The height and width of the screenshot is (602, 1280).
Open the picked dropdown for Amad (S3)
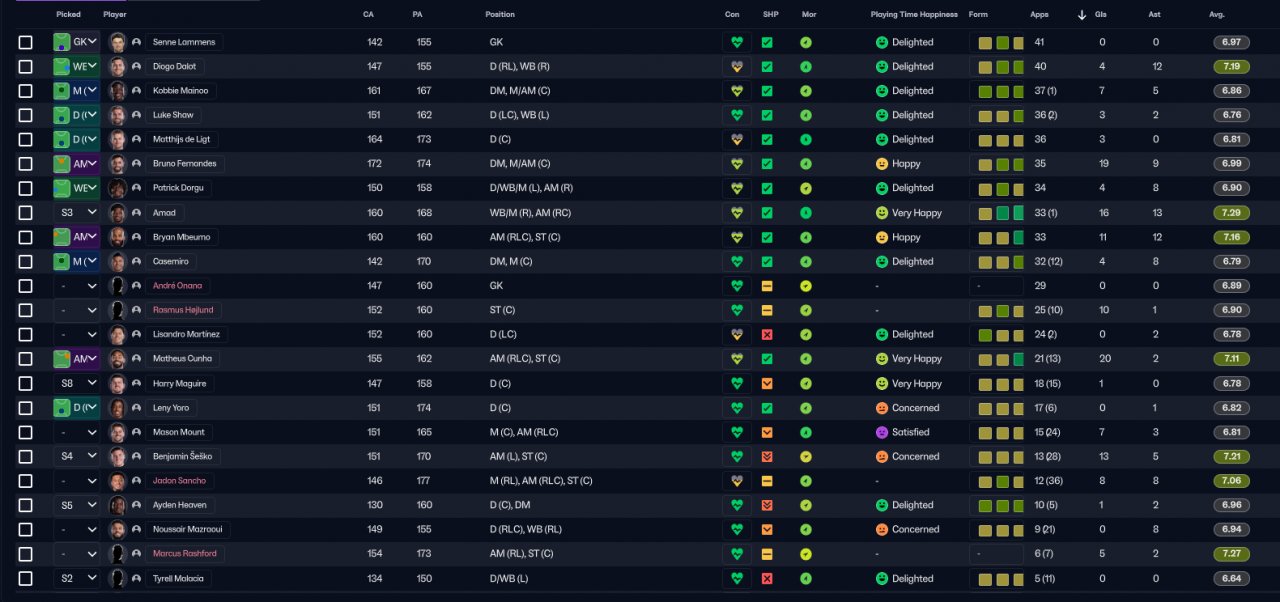(x=77, y=213)
